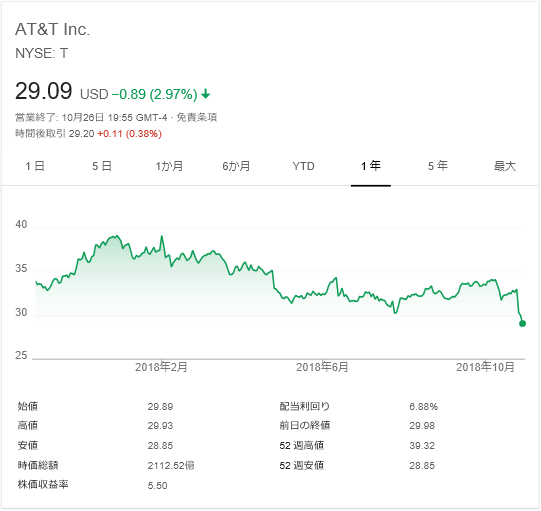Click the 2018年2月 axis label
Image resolution: width=541 pixels, height=511 pixels.
[x=161, y=367]
